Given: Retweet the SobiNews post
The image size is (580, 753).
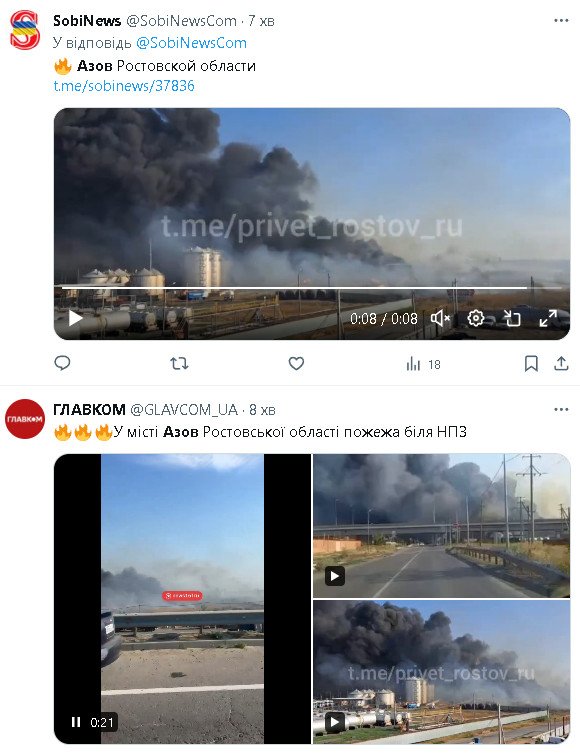Looking at the screenshot, I should tap(179, 364).
